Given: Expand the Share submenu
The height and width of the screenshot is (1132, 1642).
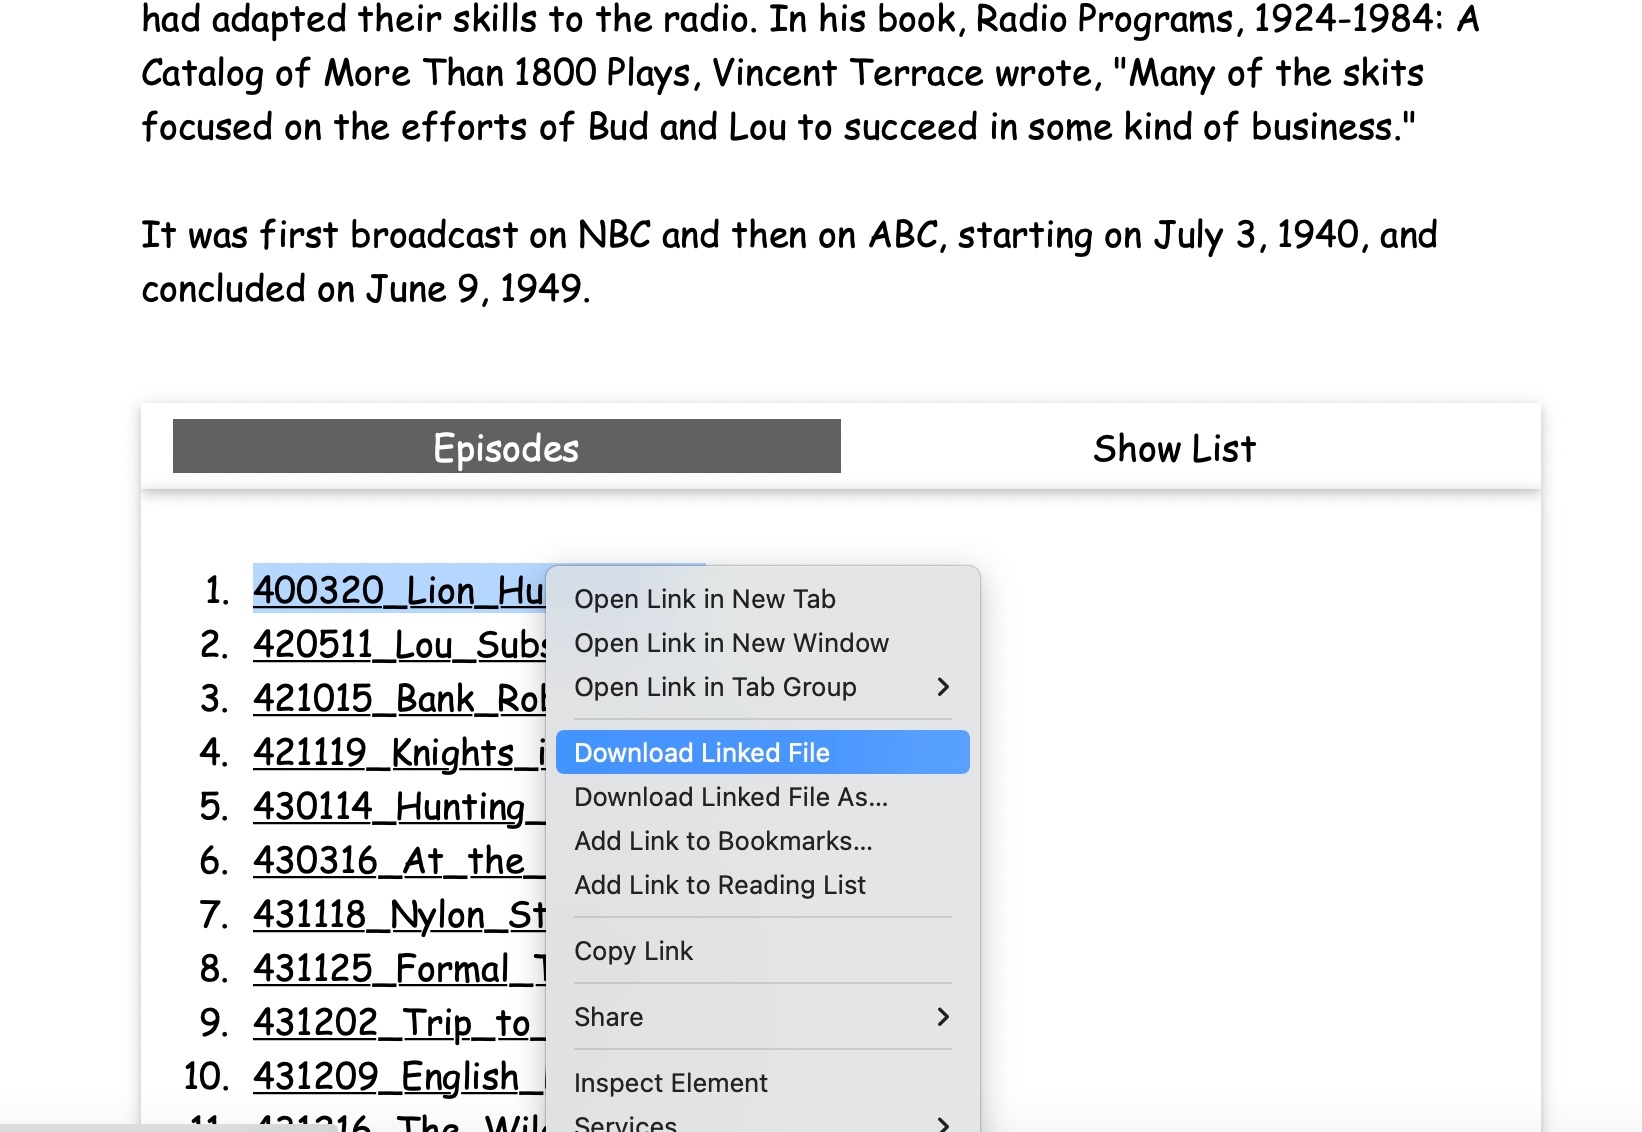Looking at the screenshot, I should tap(762, 1017).
